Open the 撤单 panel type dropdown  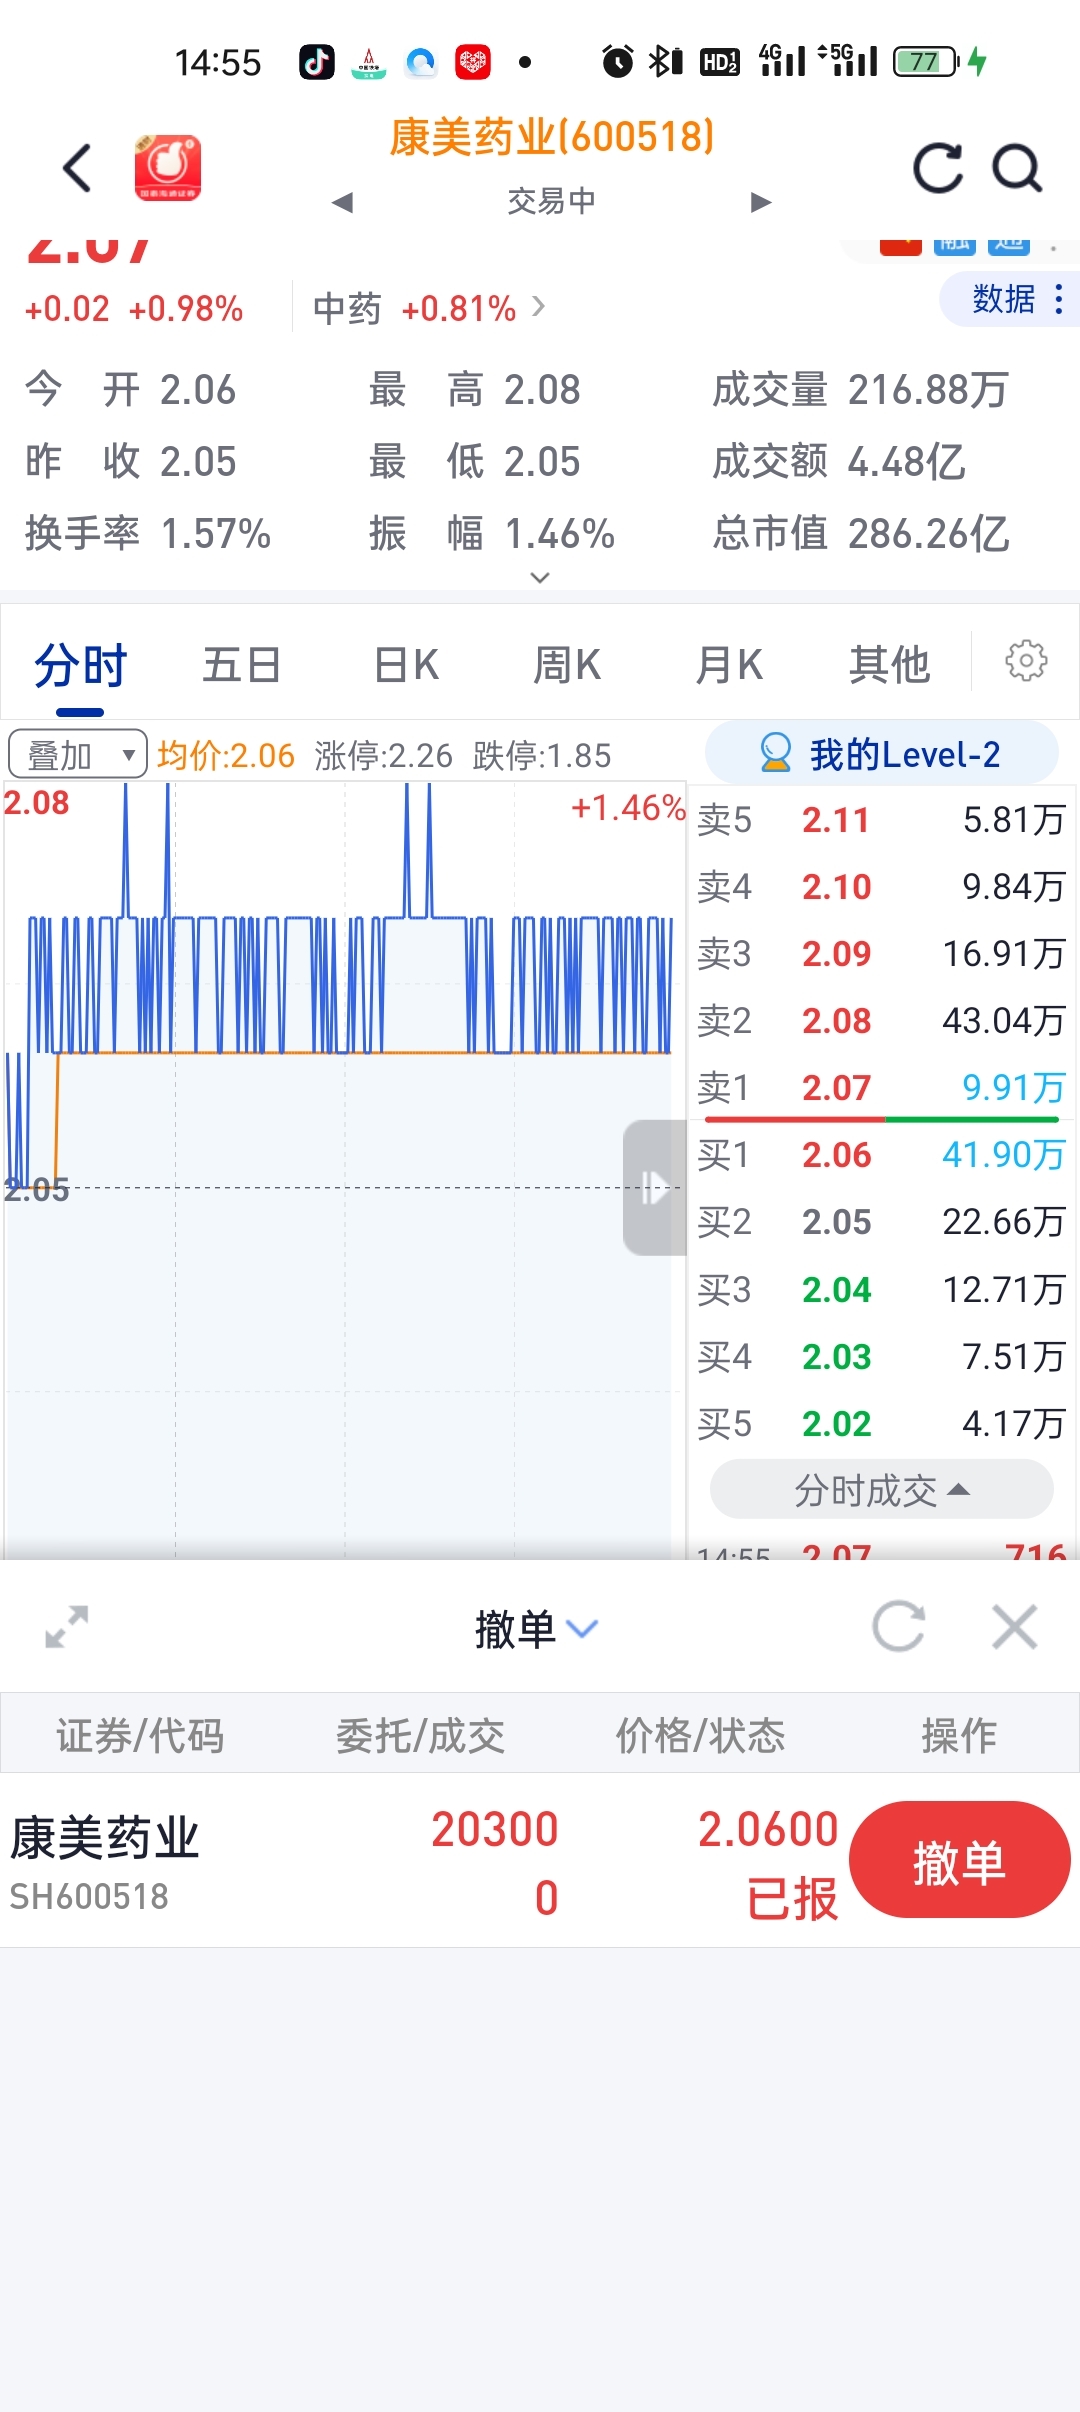pos(536,1629)
